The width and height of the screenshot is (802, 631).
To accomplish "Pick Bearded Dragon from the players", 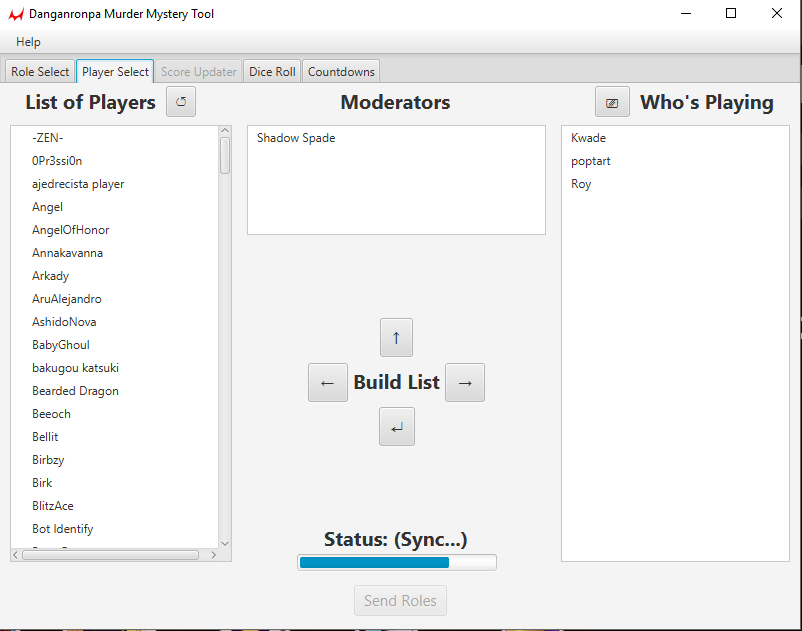I will tap(115, 391).
